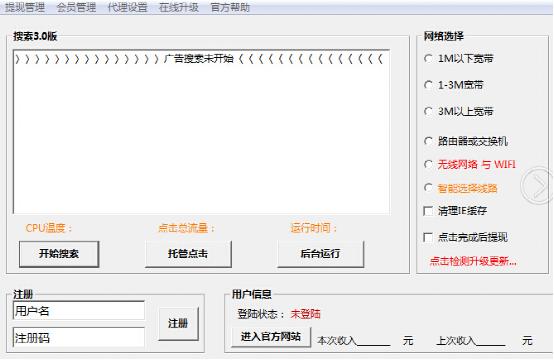Click the 本次收入 label

pos(337,341)
